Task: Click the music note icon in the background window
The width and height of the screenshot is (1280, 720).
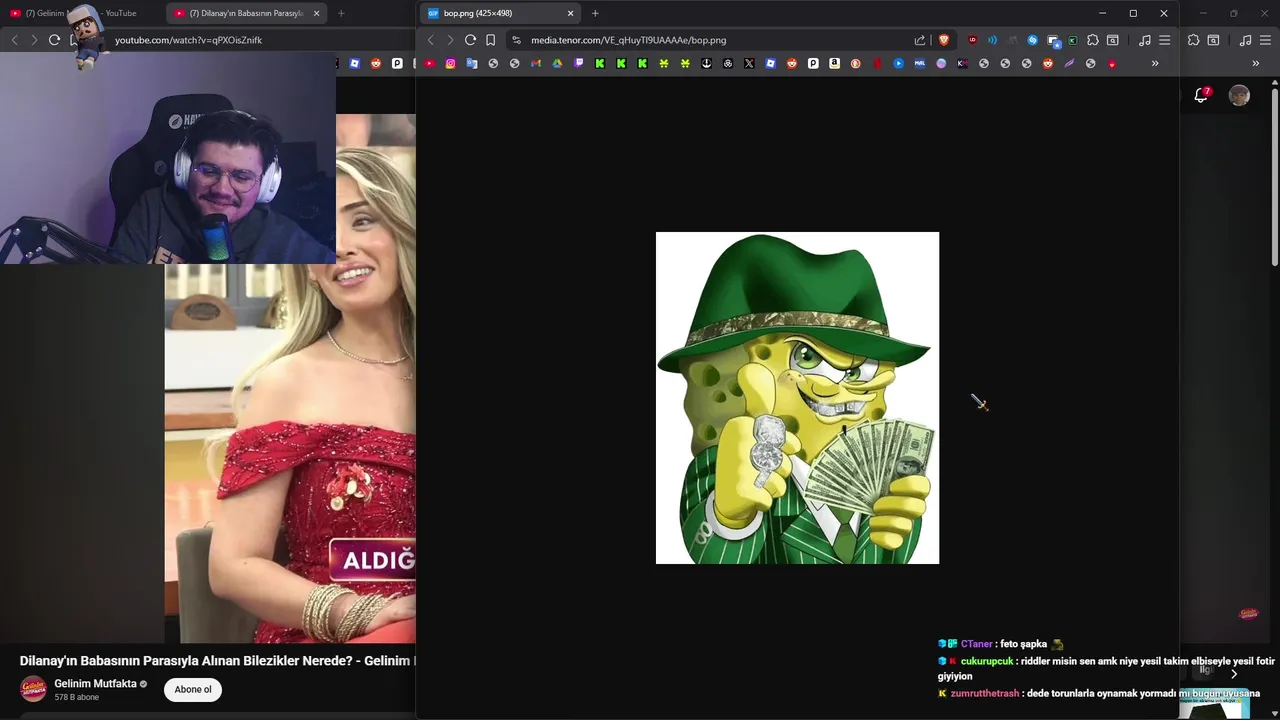Action: click(1245, 40)
